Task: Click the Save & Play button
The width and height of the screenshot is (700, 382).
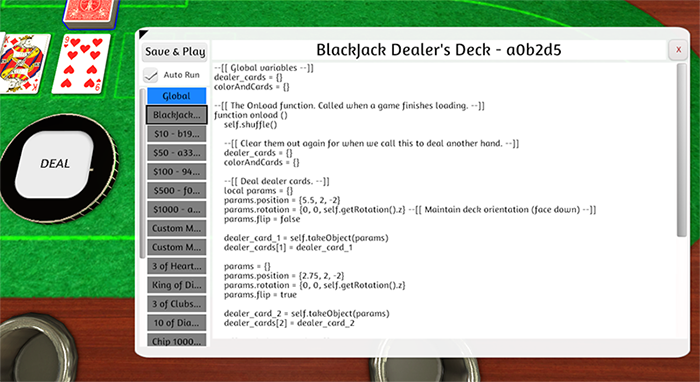Action: click(x=175, y=52)
